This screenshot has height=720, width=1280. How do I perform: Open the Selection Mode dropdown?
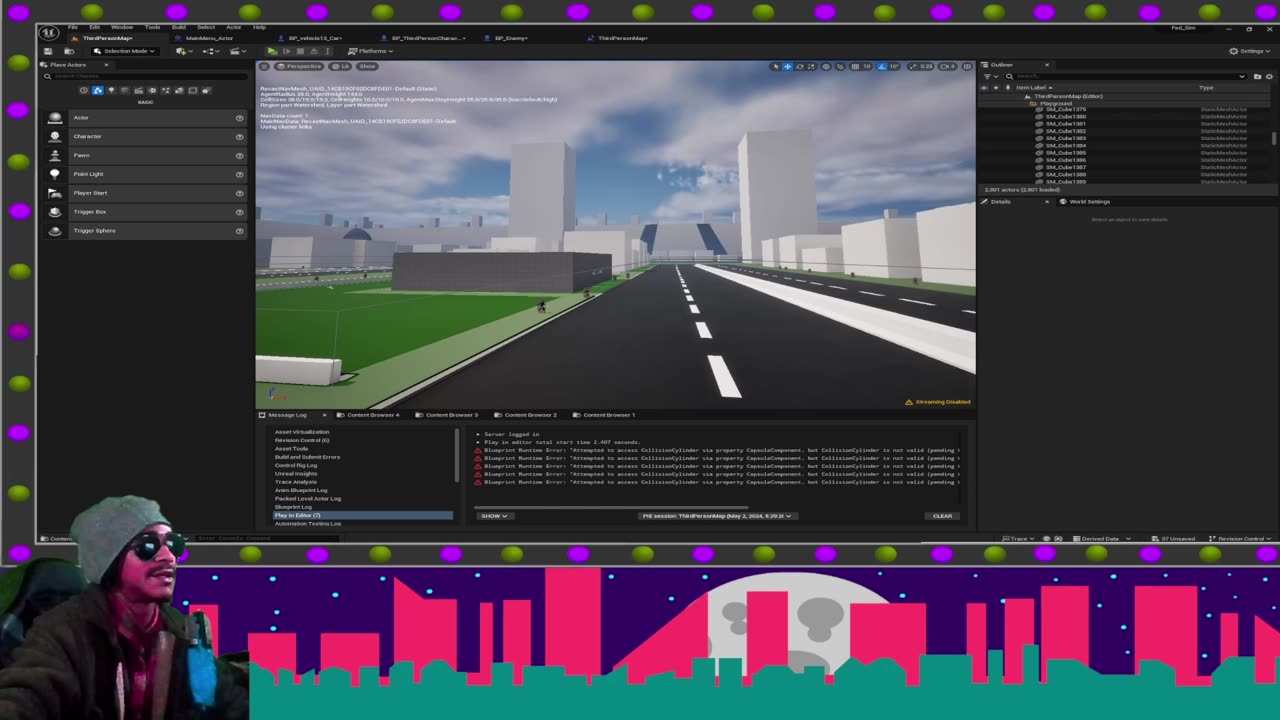pyautogui.click(x=125, y=51)
